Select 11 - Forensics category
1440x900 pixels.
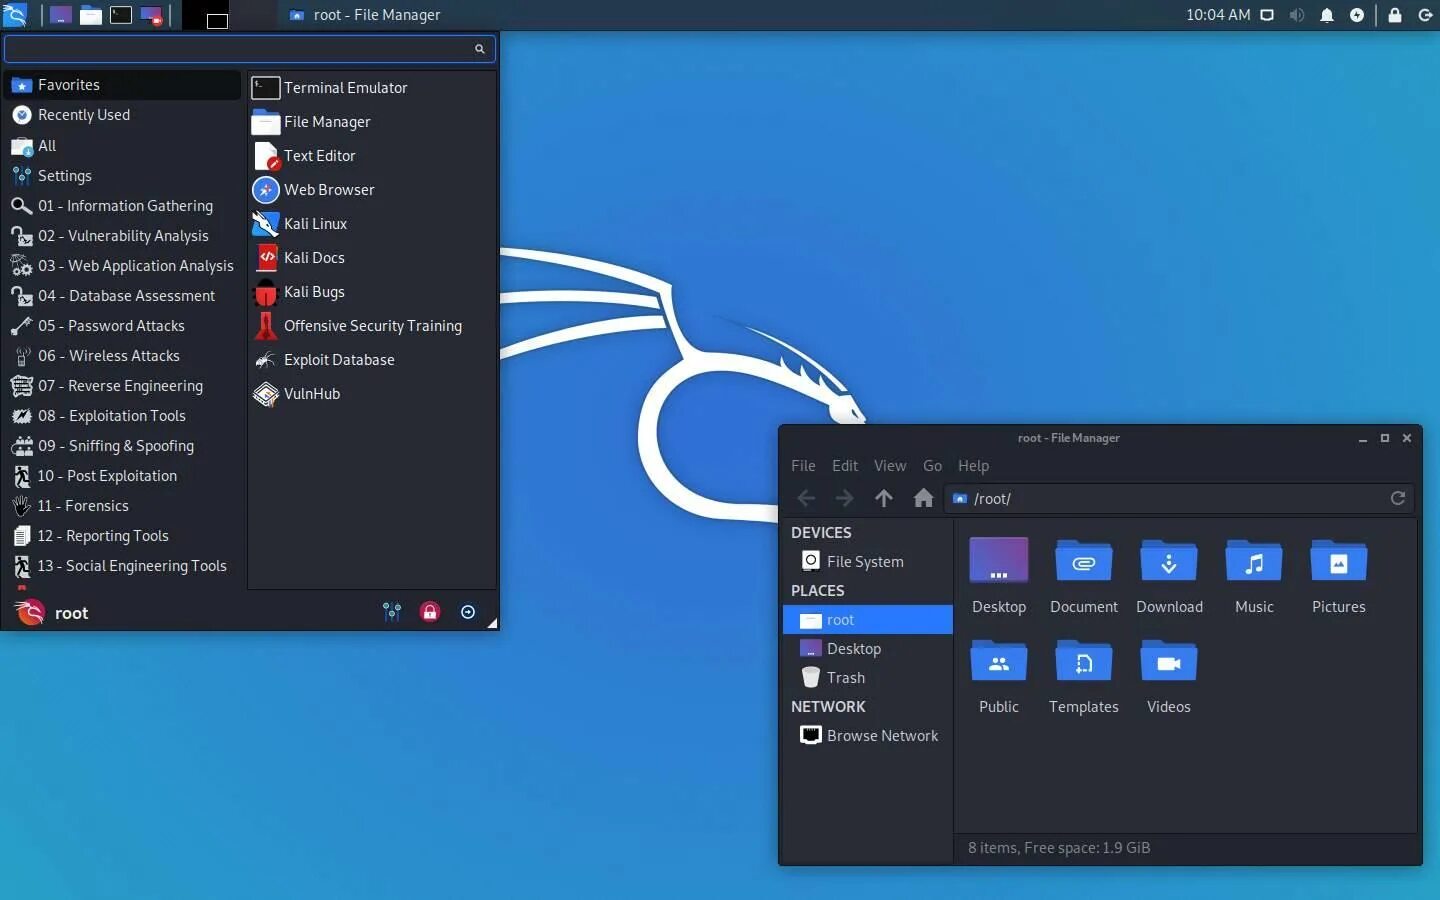click(x=123, y=506)
